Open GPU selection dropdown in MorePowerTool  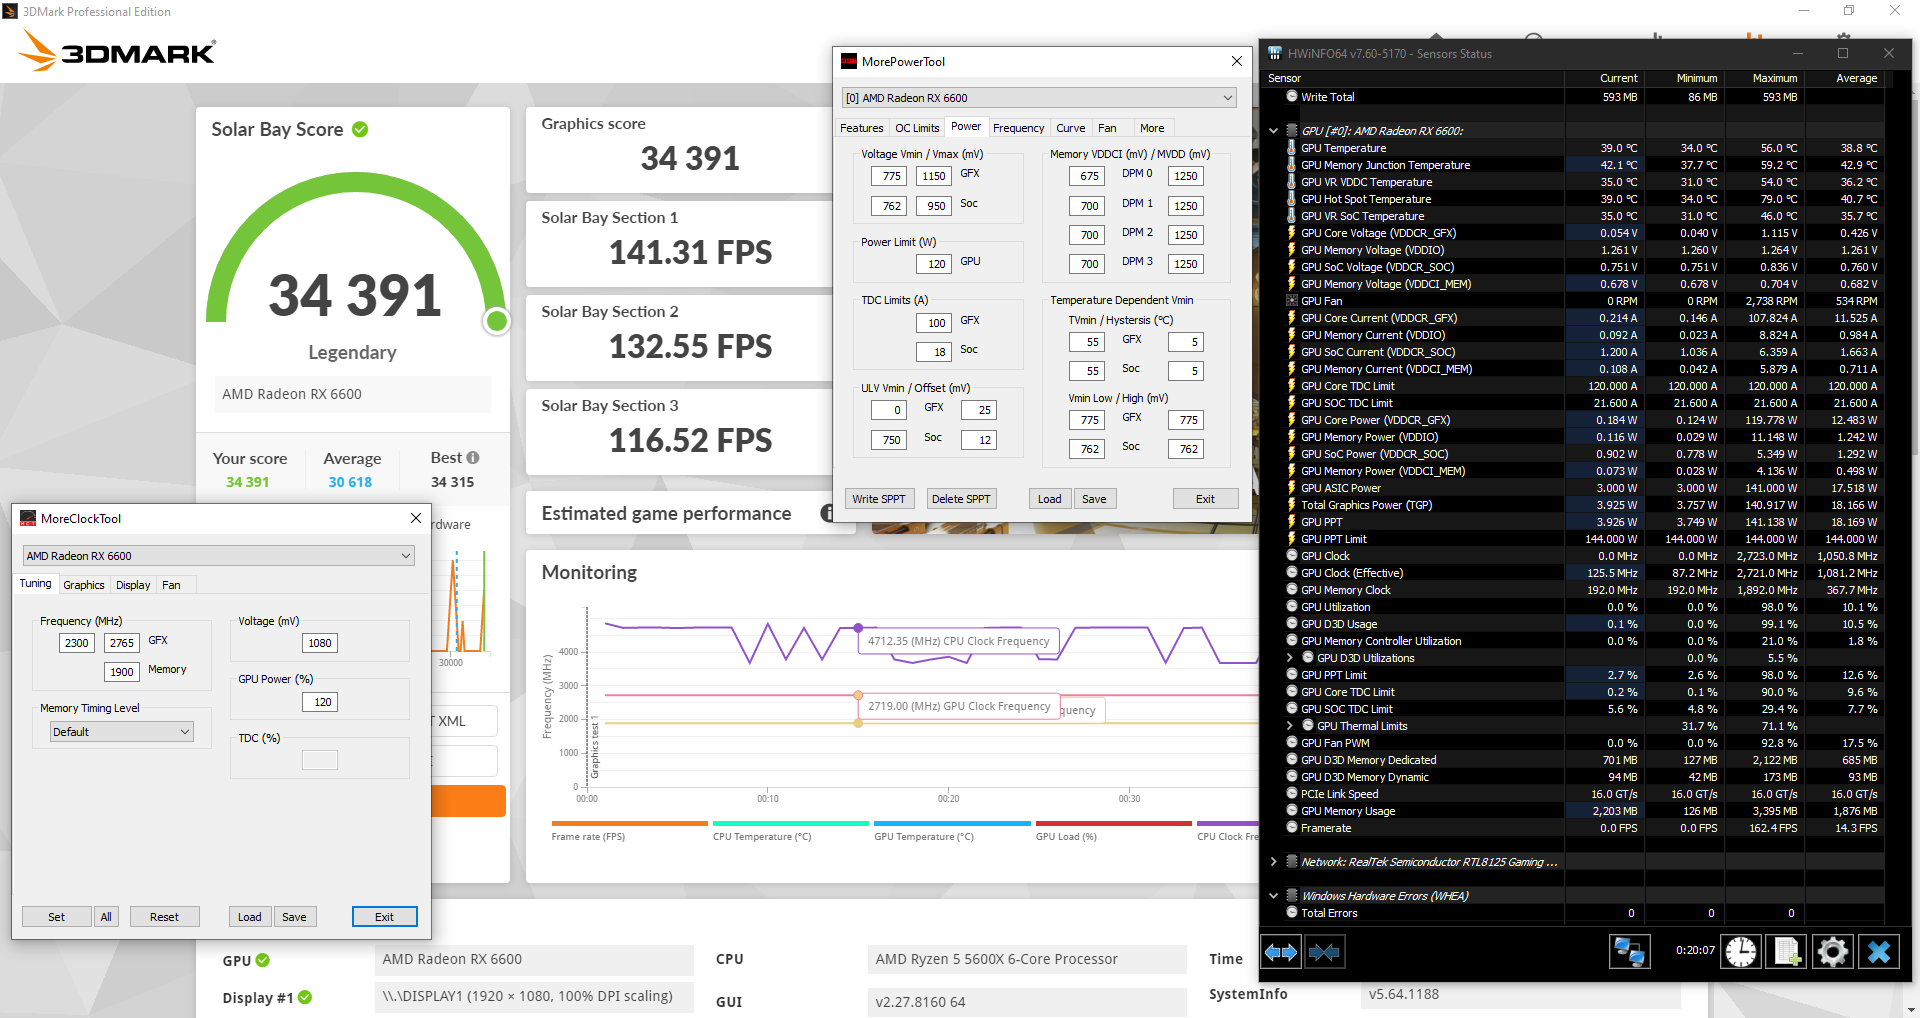tap(1040, 98)
